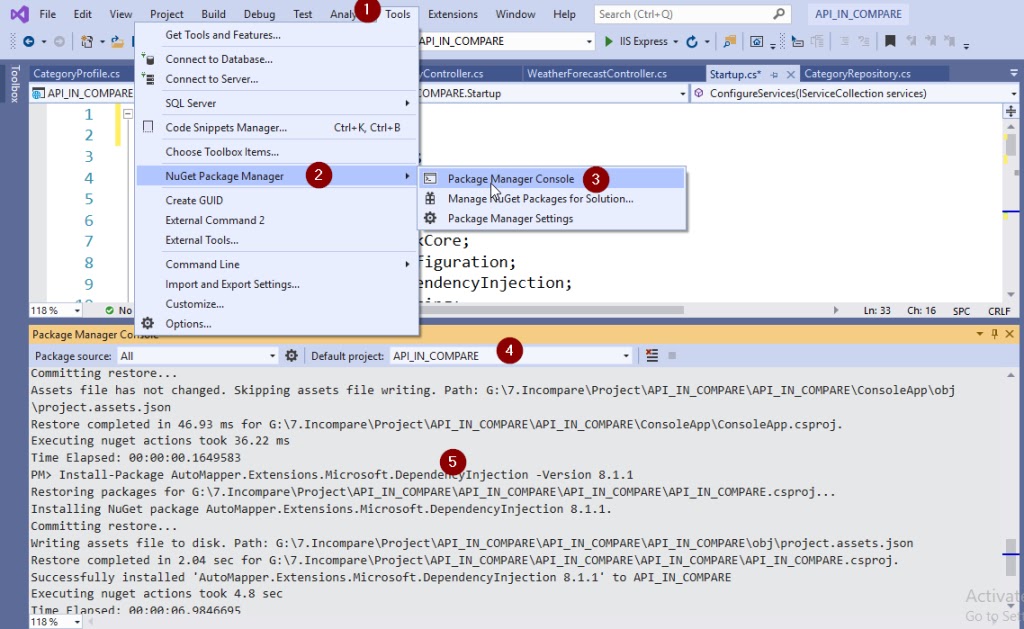Click the New Project toolbar icon
The width and height of the screenshot is (1024, 629).
[x=86, y=41]
